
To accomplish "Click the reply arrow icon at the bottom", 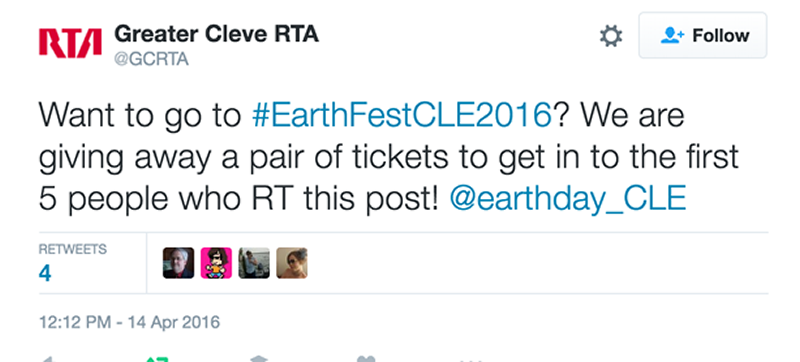I will tap(46, 360).
